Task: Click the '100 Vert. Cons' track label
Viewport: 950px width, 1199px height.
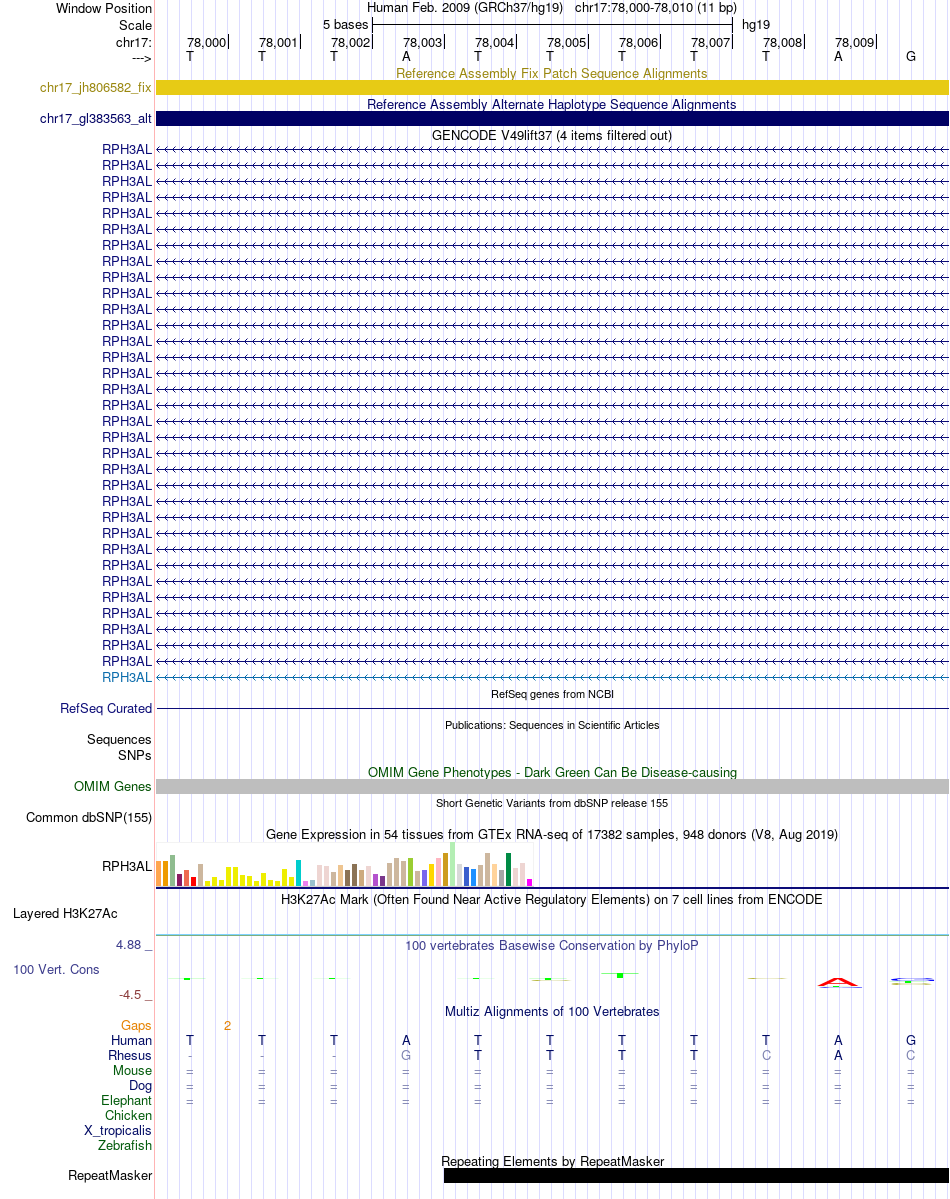Action: (56, 970)
